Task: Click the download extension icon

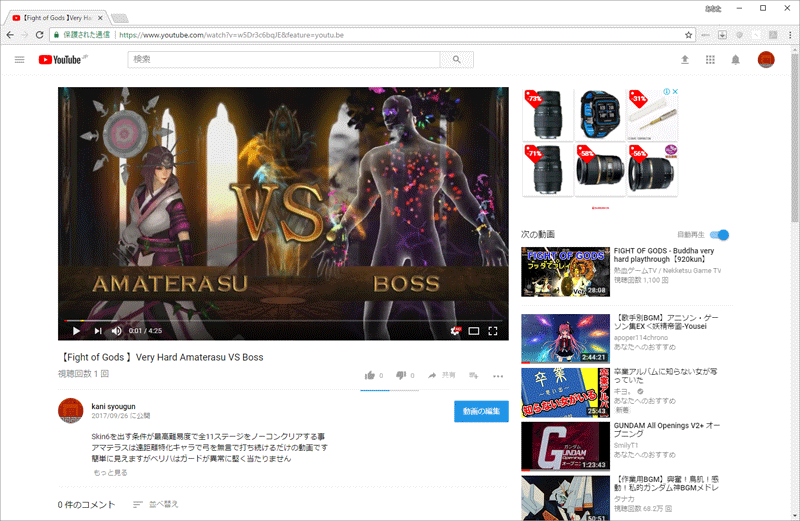Action: click(722, 35)
